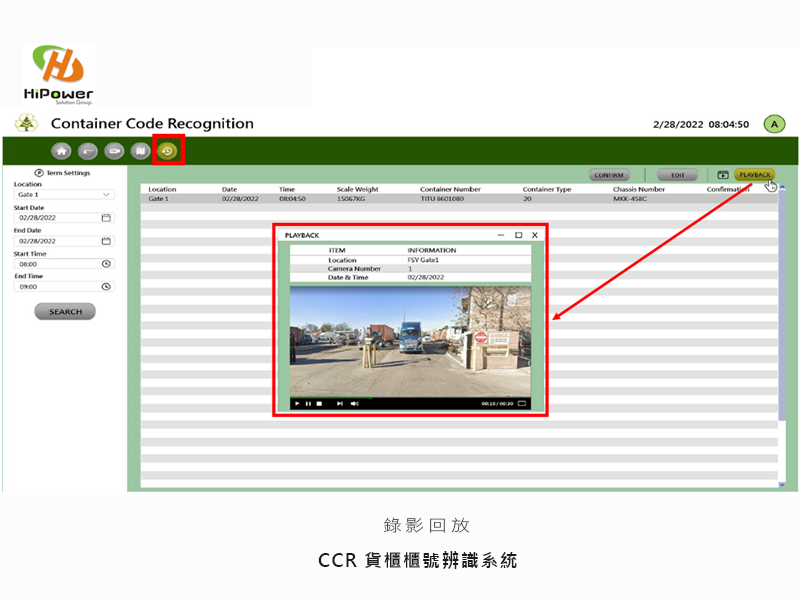Image resolution: width=800 pixels, height=600 pixels.
Task: Click the Start Time clock icon
Action: (x=106, y=264)
